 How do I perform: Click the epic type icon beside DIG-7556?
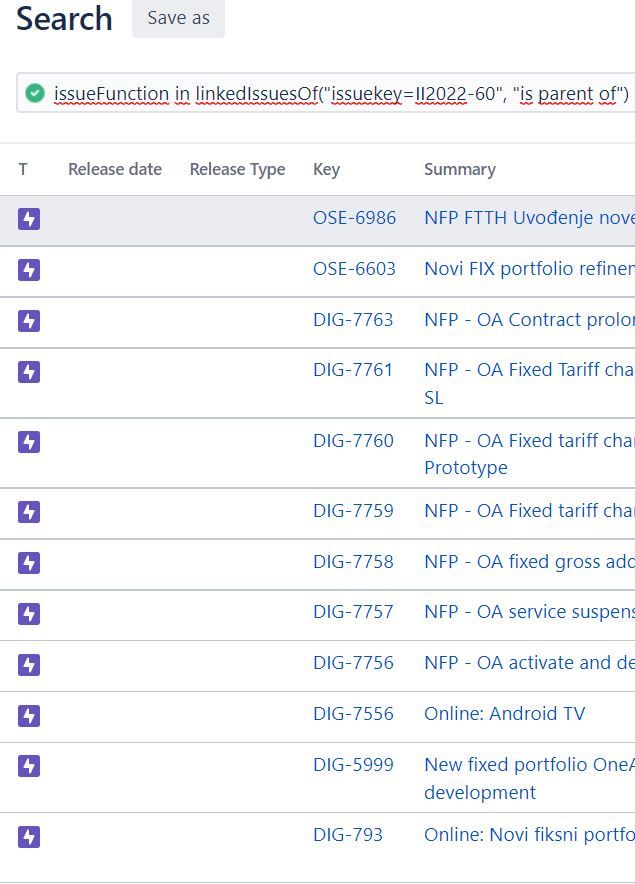point(29,715)
